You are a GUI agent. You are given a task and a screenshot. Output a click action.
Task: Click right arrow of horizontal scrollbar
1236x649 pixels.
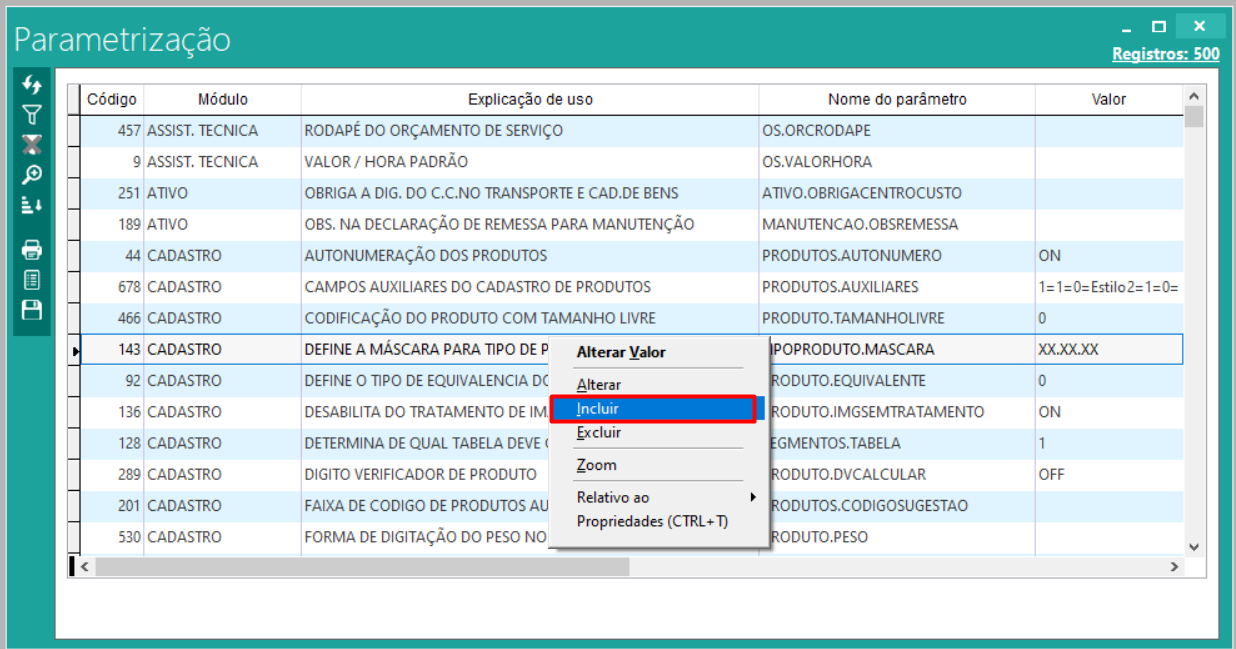pyautogui.click(x=1174, y=567)
